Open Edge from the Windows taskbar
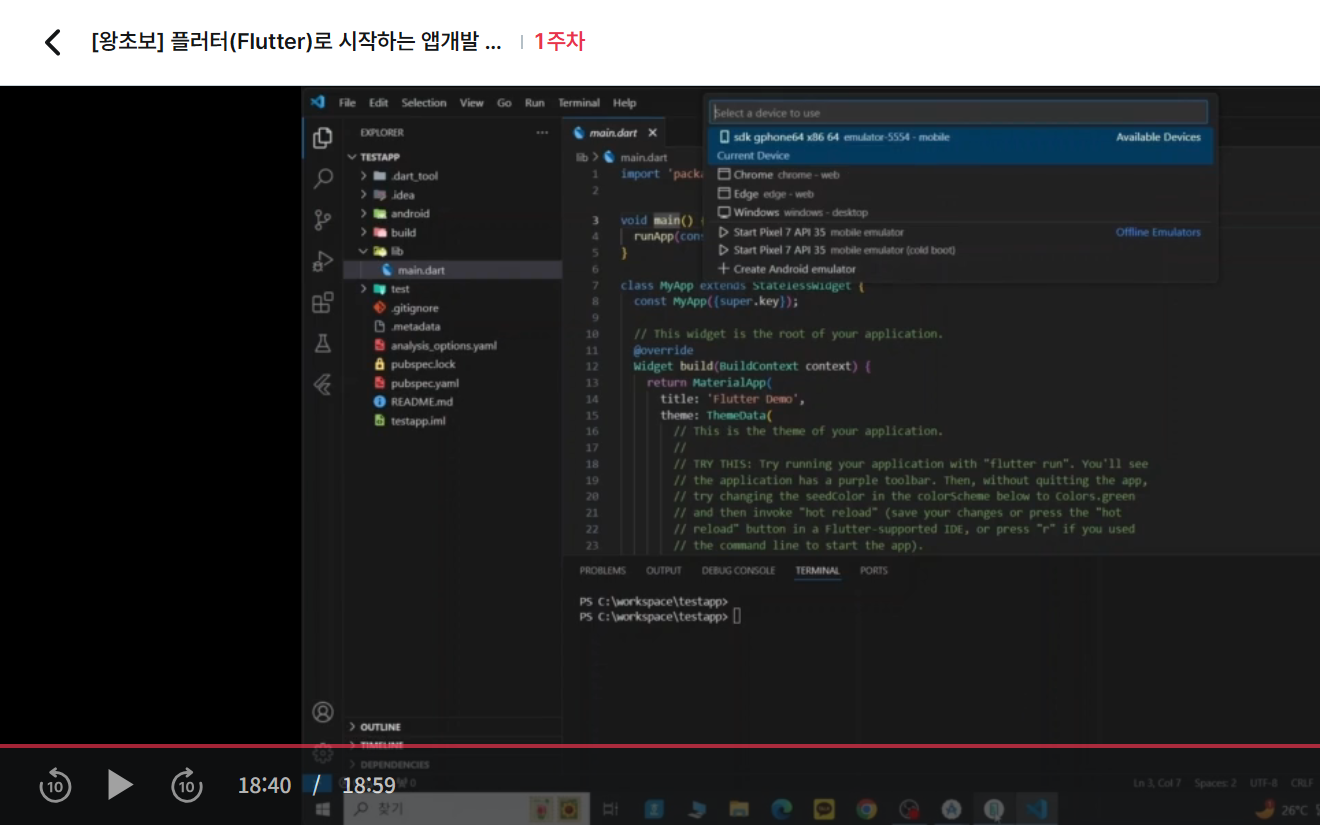1320x825 pixels. (x=781, y=808)
